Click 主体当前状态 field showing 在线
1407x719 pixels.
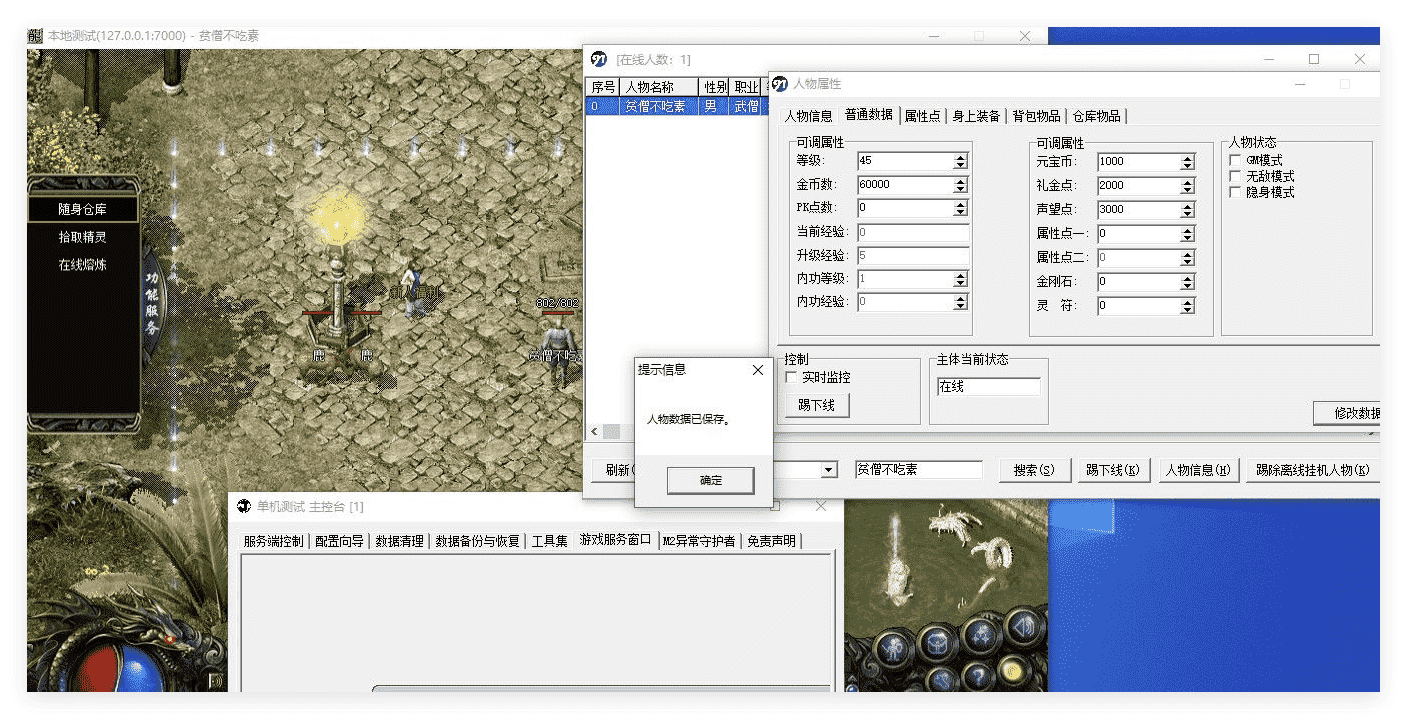click(x=988, y=386)
